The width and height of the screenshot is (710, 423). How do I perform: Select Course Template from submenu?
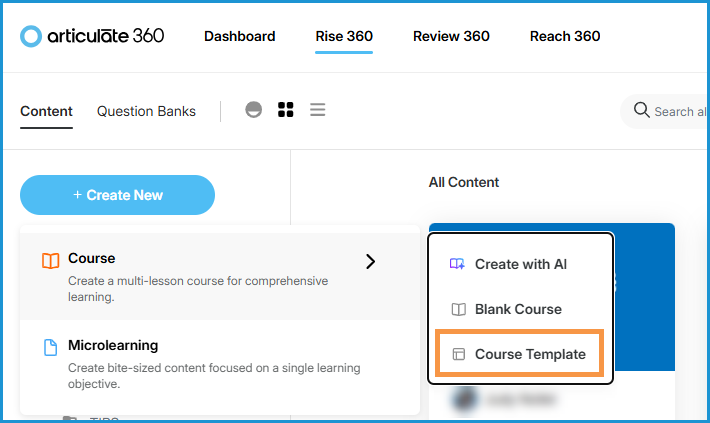click(530, 354)
